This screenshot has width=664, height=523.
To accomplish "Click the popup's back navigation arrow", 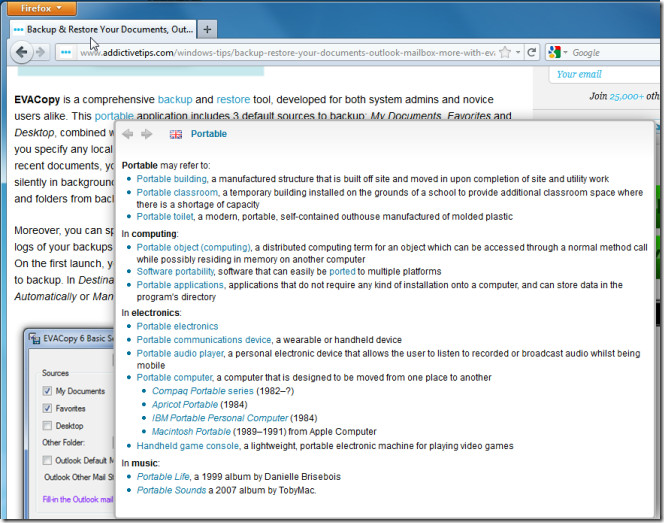I will point(128,134).
